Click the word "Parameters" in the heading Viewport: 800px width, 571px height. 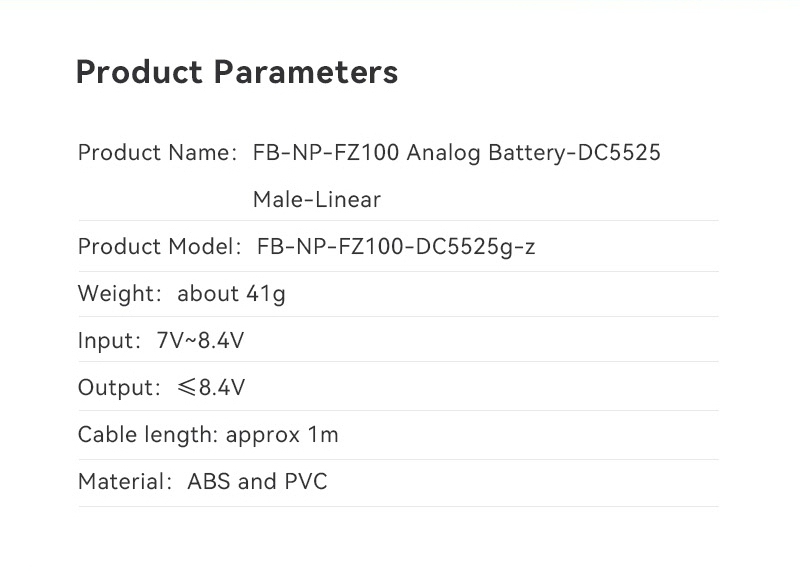(306, 73)
